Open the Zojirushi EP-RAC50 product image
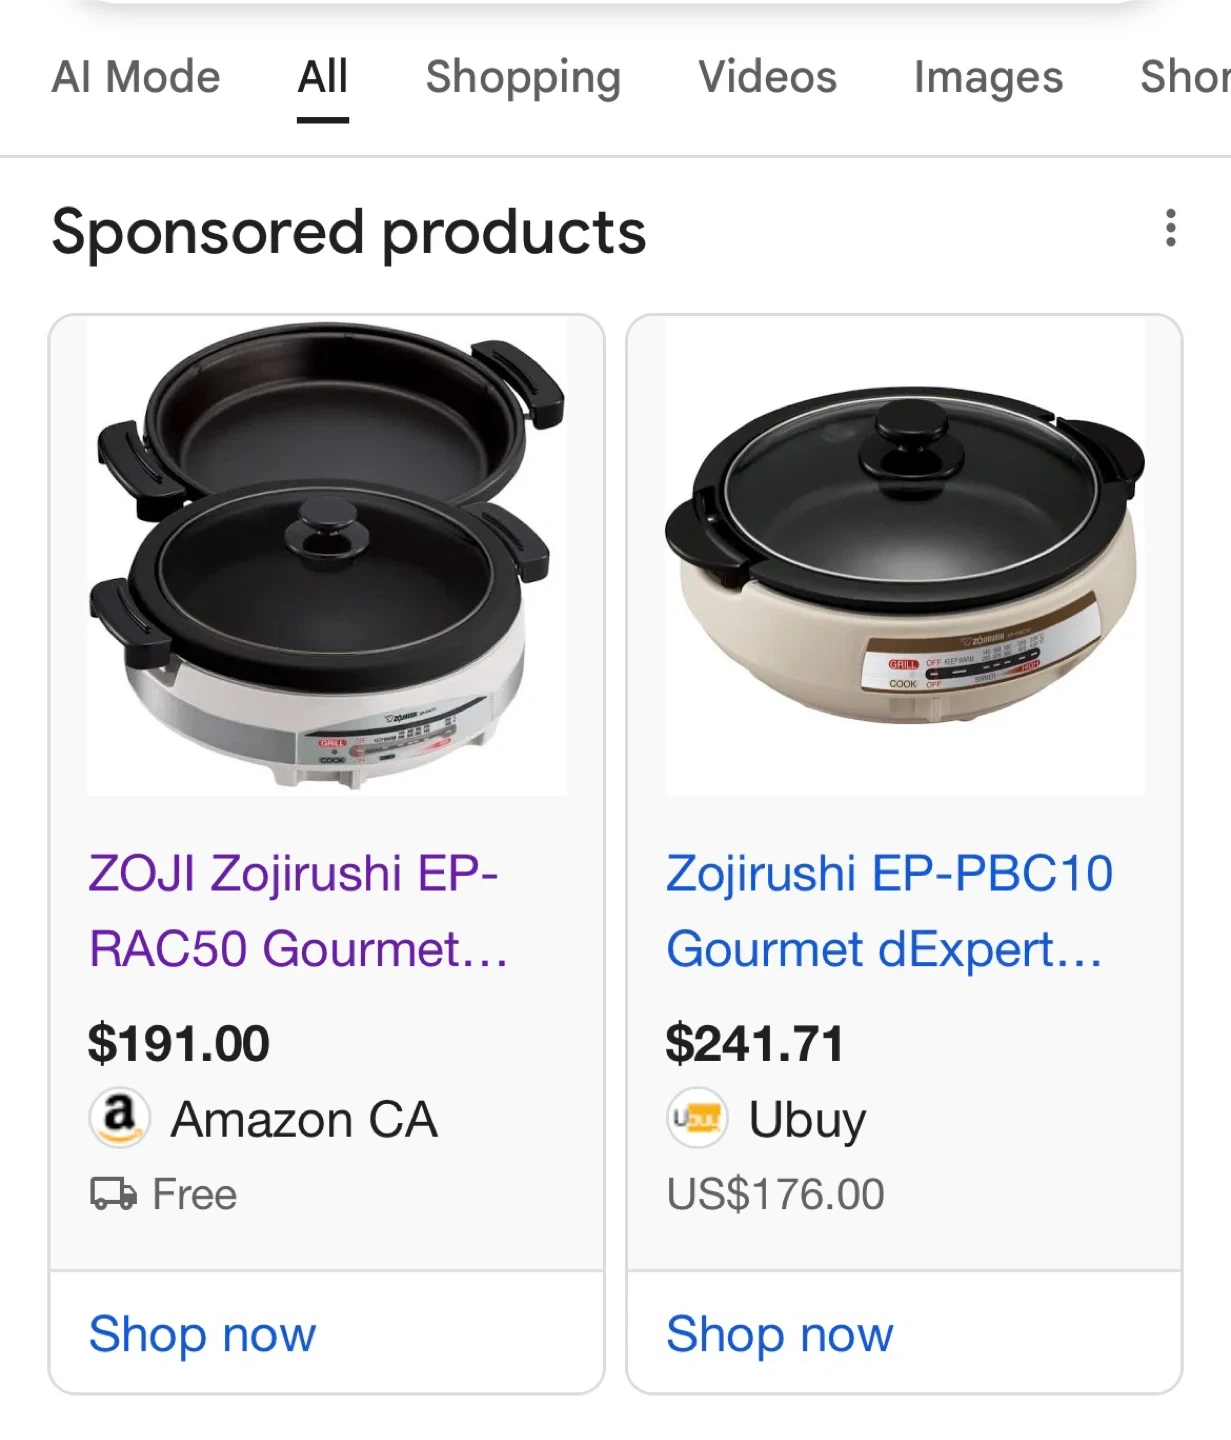 [x=326, y=556]
